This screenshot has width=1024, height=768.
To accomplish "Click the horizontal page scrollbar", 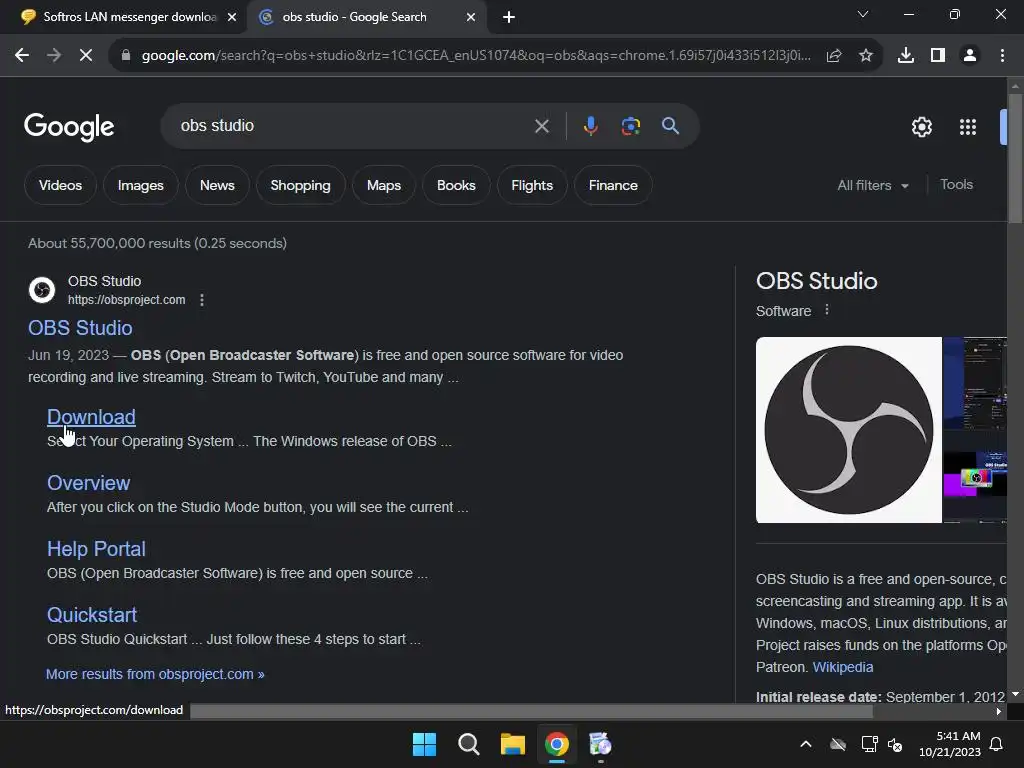I will (x=530, y=712).
